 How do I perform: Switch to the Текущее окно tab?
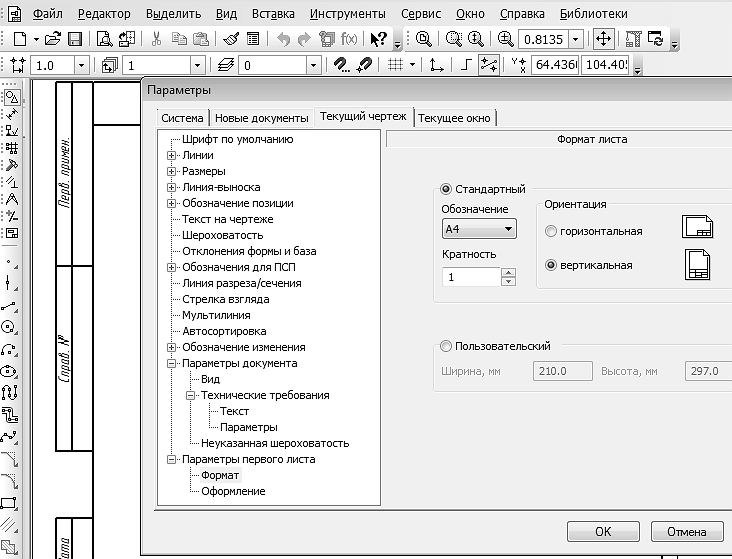tap(454, 118)
